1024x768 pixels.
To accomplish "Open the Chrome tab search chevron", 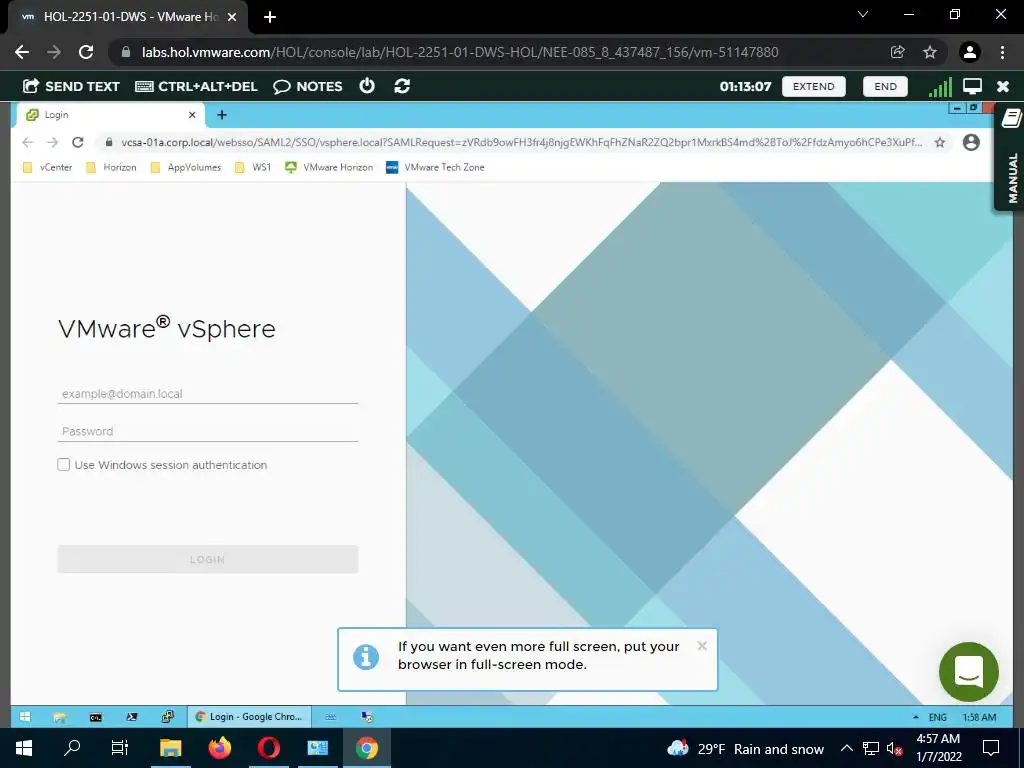I will (863, 14).
